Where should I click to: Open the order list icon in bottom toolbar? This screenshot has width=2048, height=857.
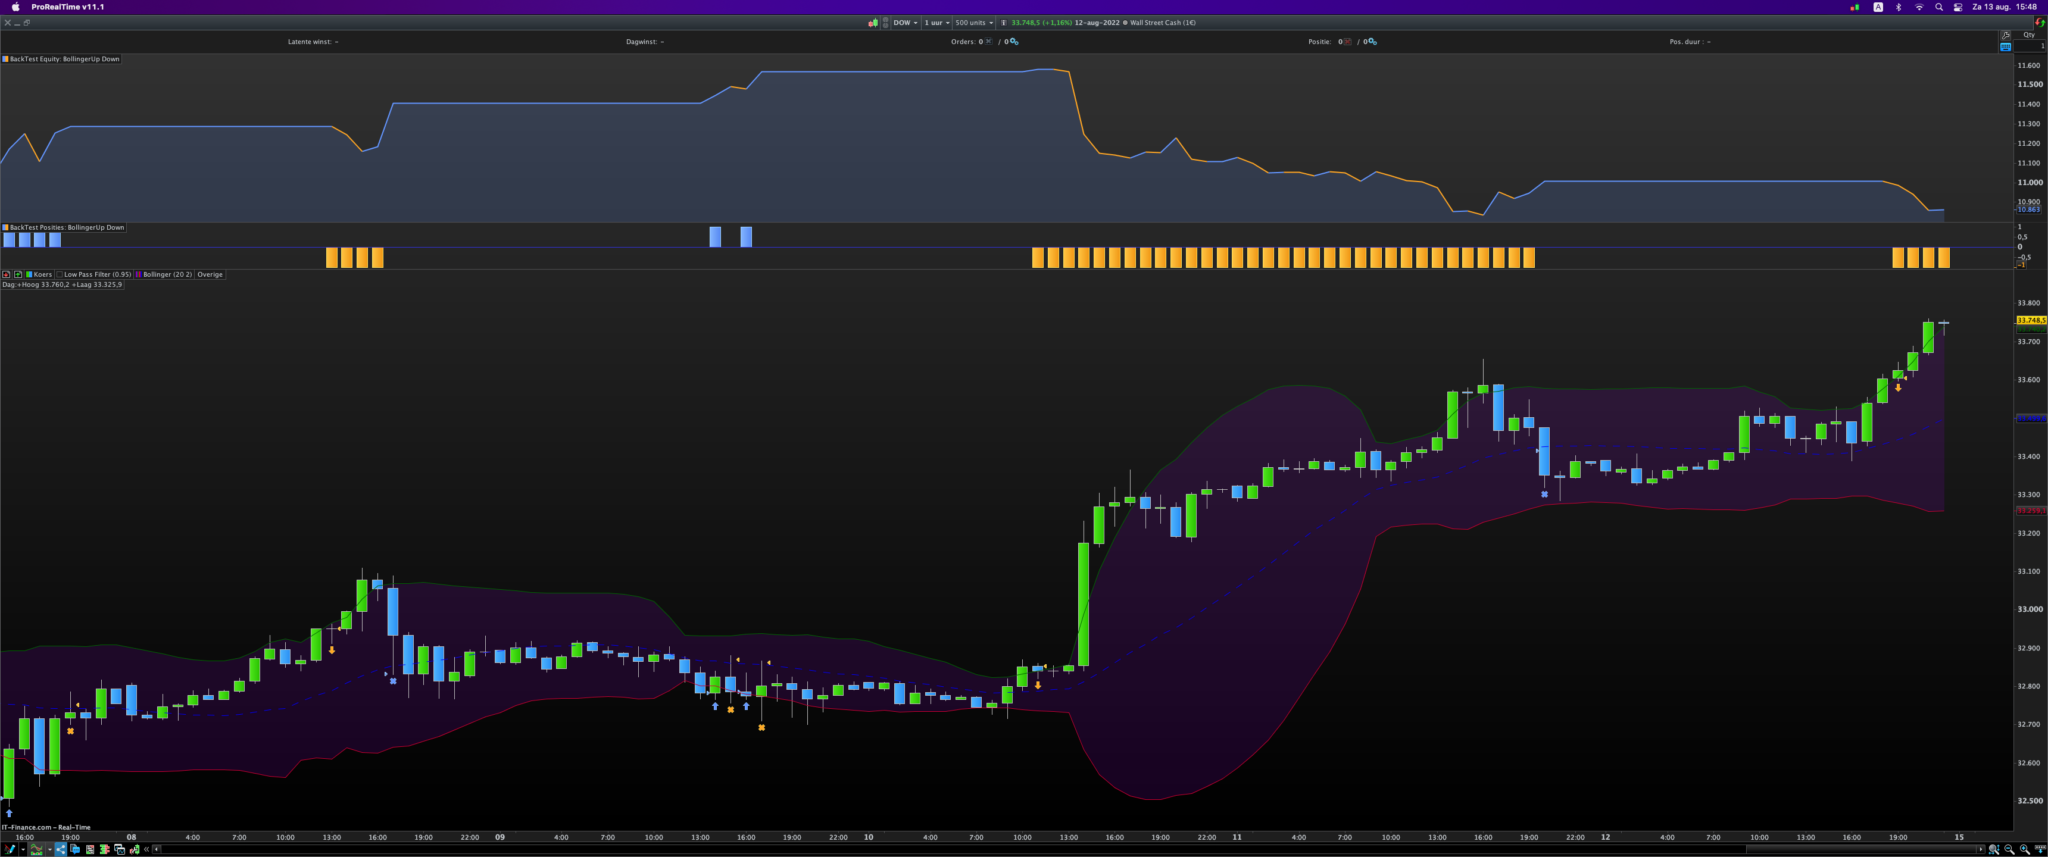[x=90, y=849]
